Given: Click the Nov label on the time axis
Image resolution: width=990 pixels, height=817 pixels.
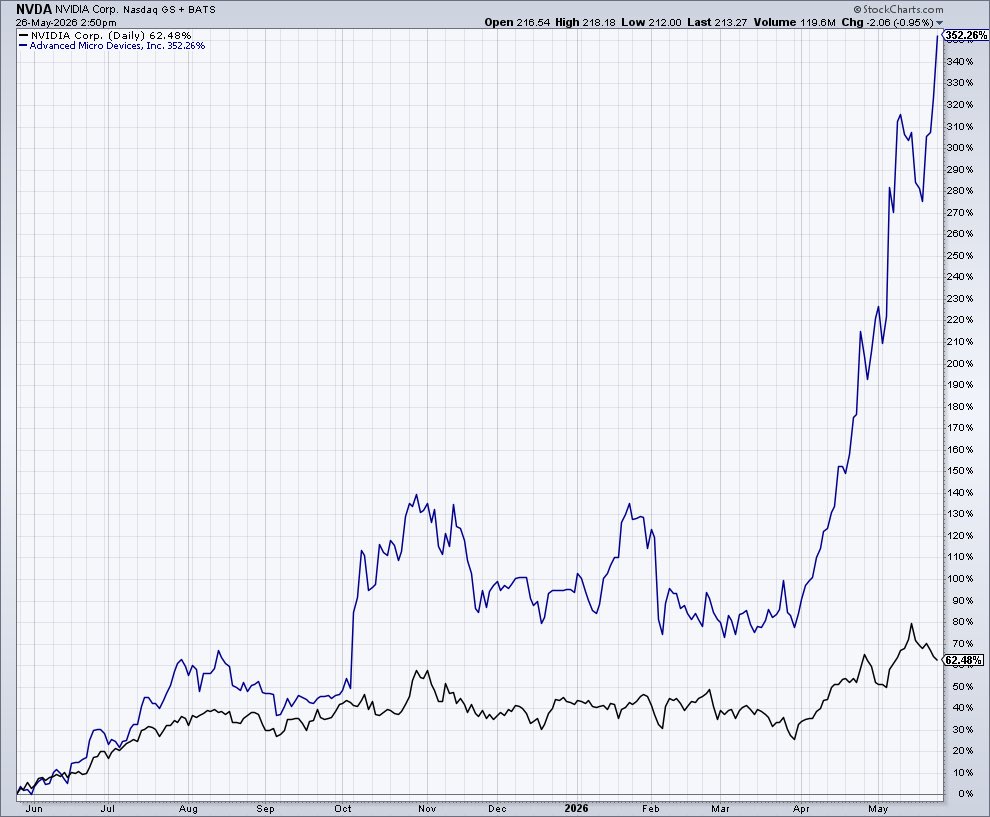Looking at the screenshot, I should click(x=427, y=808).
